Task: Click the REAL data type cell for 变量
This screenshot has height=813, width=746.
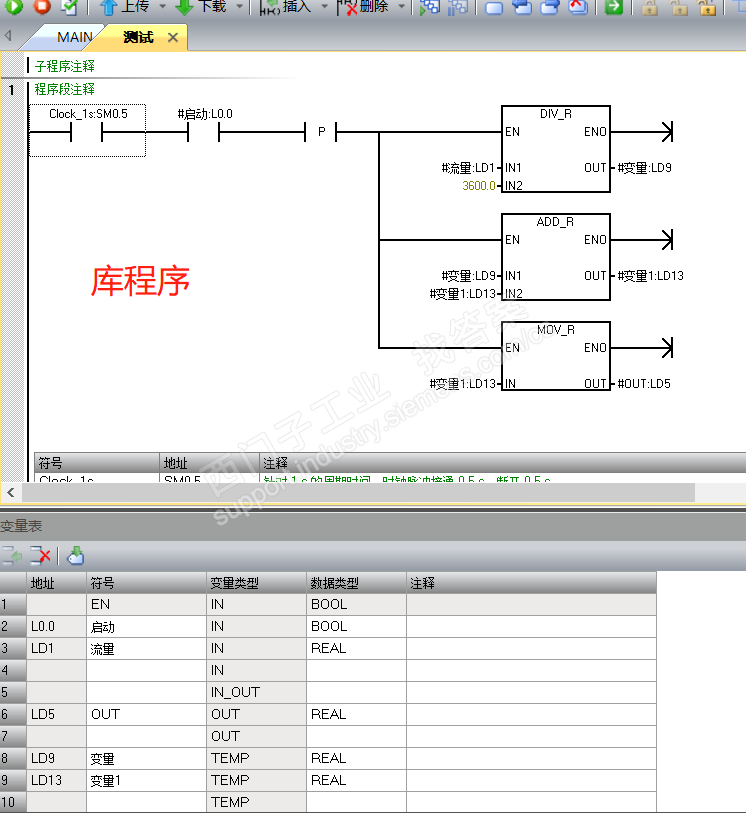Action: point(357,759)
